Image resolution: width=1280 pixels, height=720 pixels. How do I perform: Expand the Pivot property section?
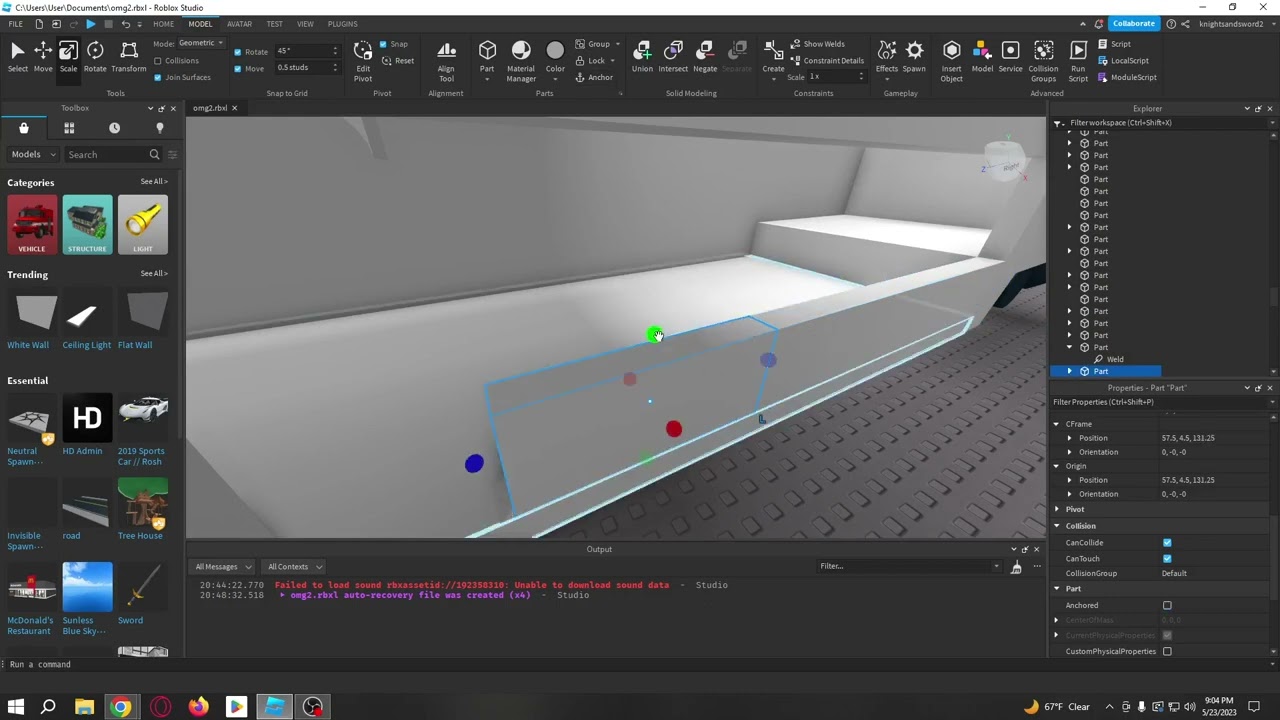tap(1057, 509)
